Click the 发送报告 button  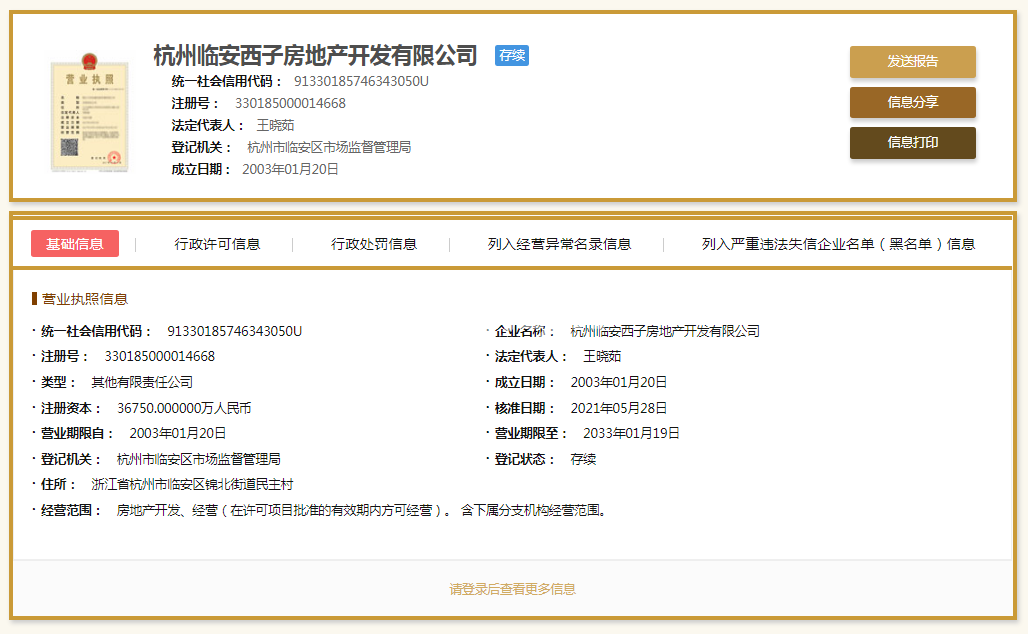click(913, 62)
